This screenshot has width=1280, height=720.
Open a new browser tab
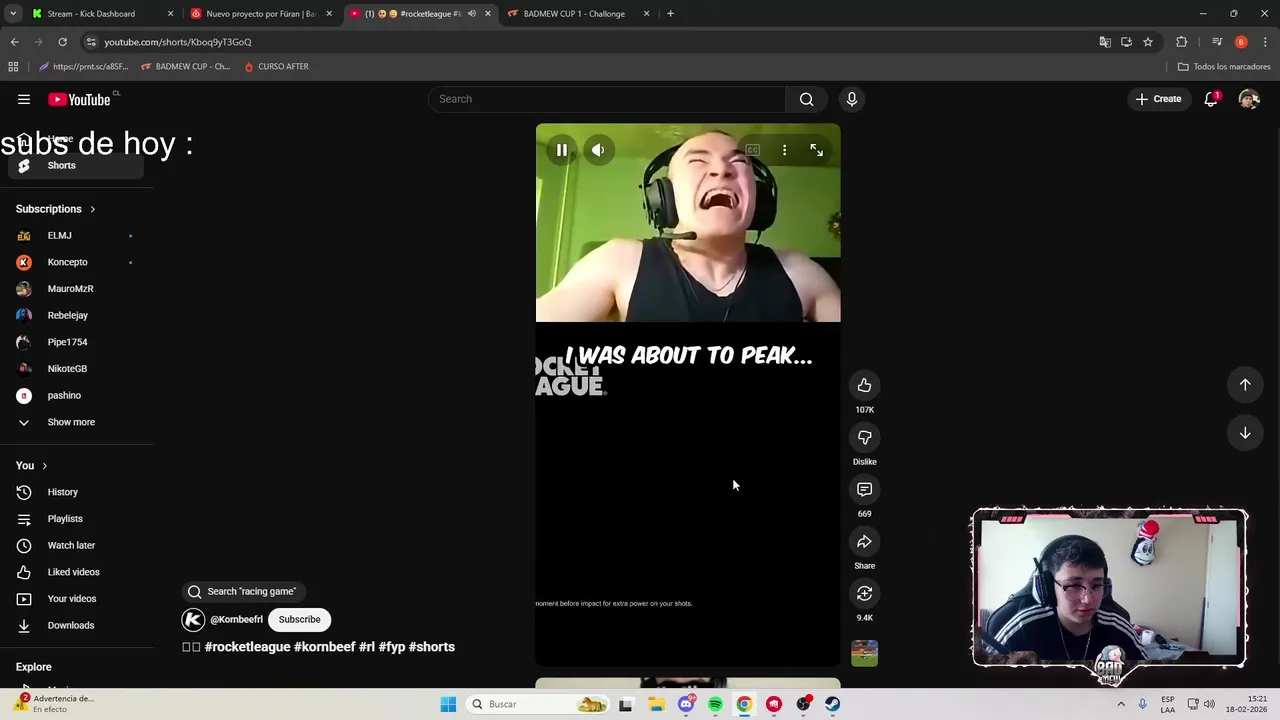[670, 14]
